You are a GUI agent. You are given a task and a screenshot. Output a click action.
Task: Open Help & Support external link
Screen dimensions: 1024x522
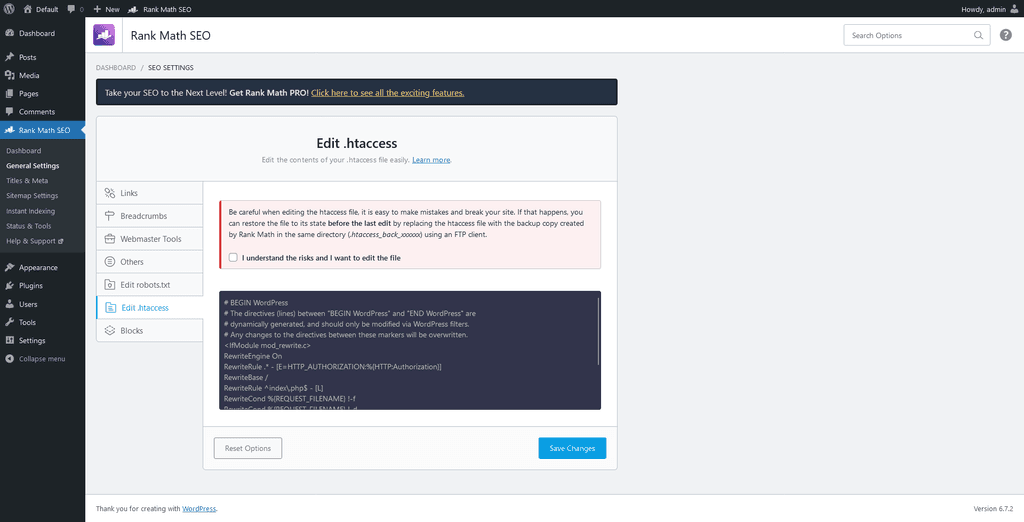pyautogui.click(x=35, y=241)
